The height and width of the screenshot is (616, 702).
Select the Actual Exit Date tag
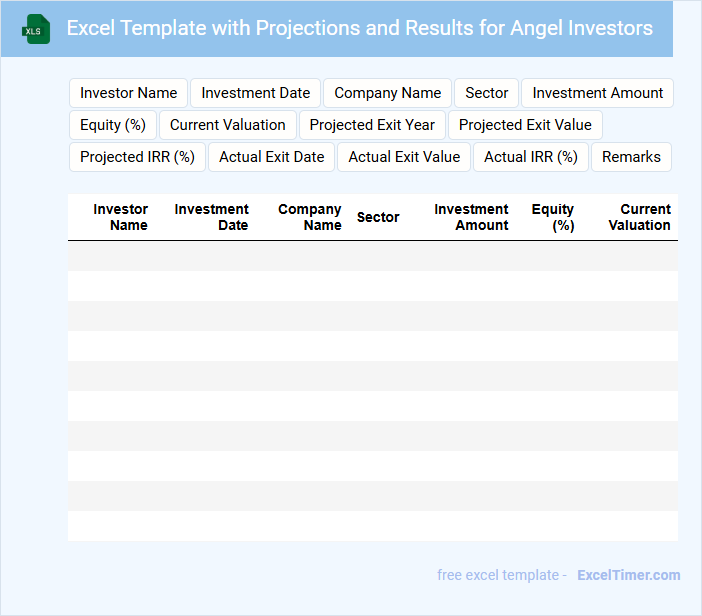272,157
